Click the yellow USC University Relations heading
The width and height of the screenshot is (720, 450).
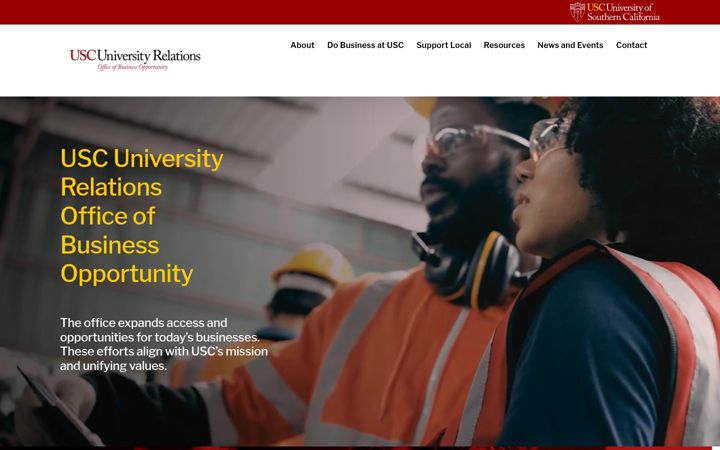pos(142,216)
